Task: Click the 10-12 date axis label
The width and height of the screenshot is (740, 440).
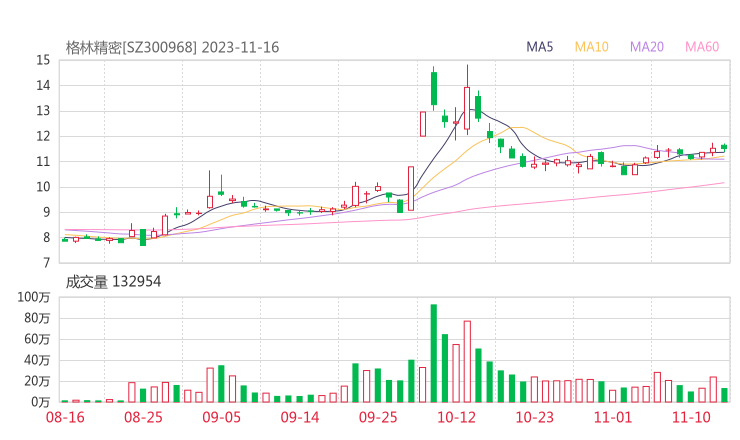Action: (456, 417)
